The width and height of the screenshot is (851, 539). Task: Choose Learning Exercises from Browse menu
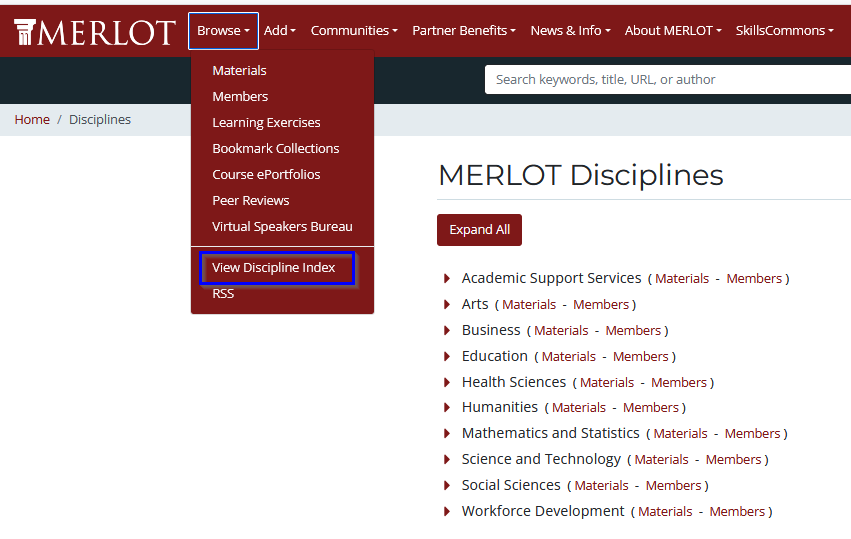[x=266, y=123]
